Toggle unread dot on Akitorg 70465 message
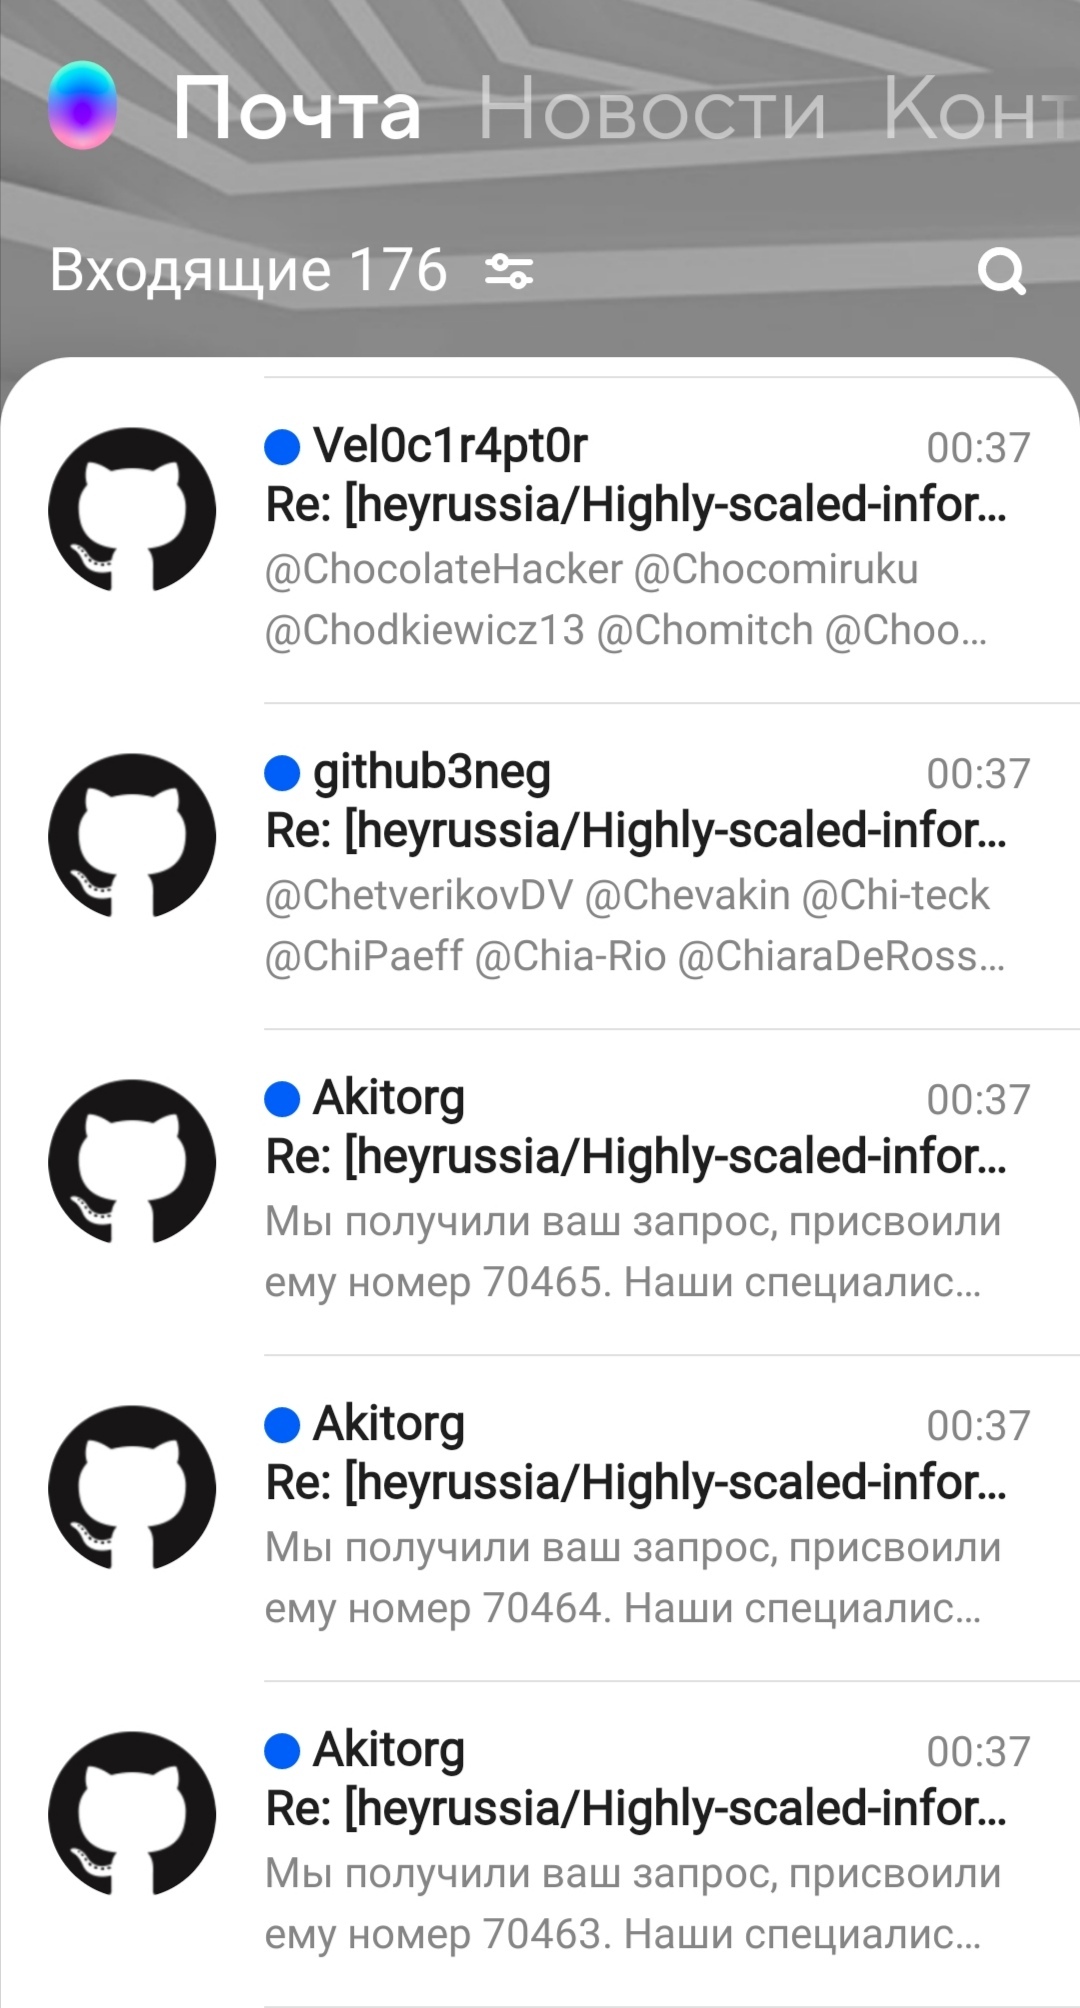This screenshot has height=2008, width=1080. (x=282, y=1099)
